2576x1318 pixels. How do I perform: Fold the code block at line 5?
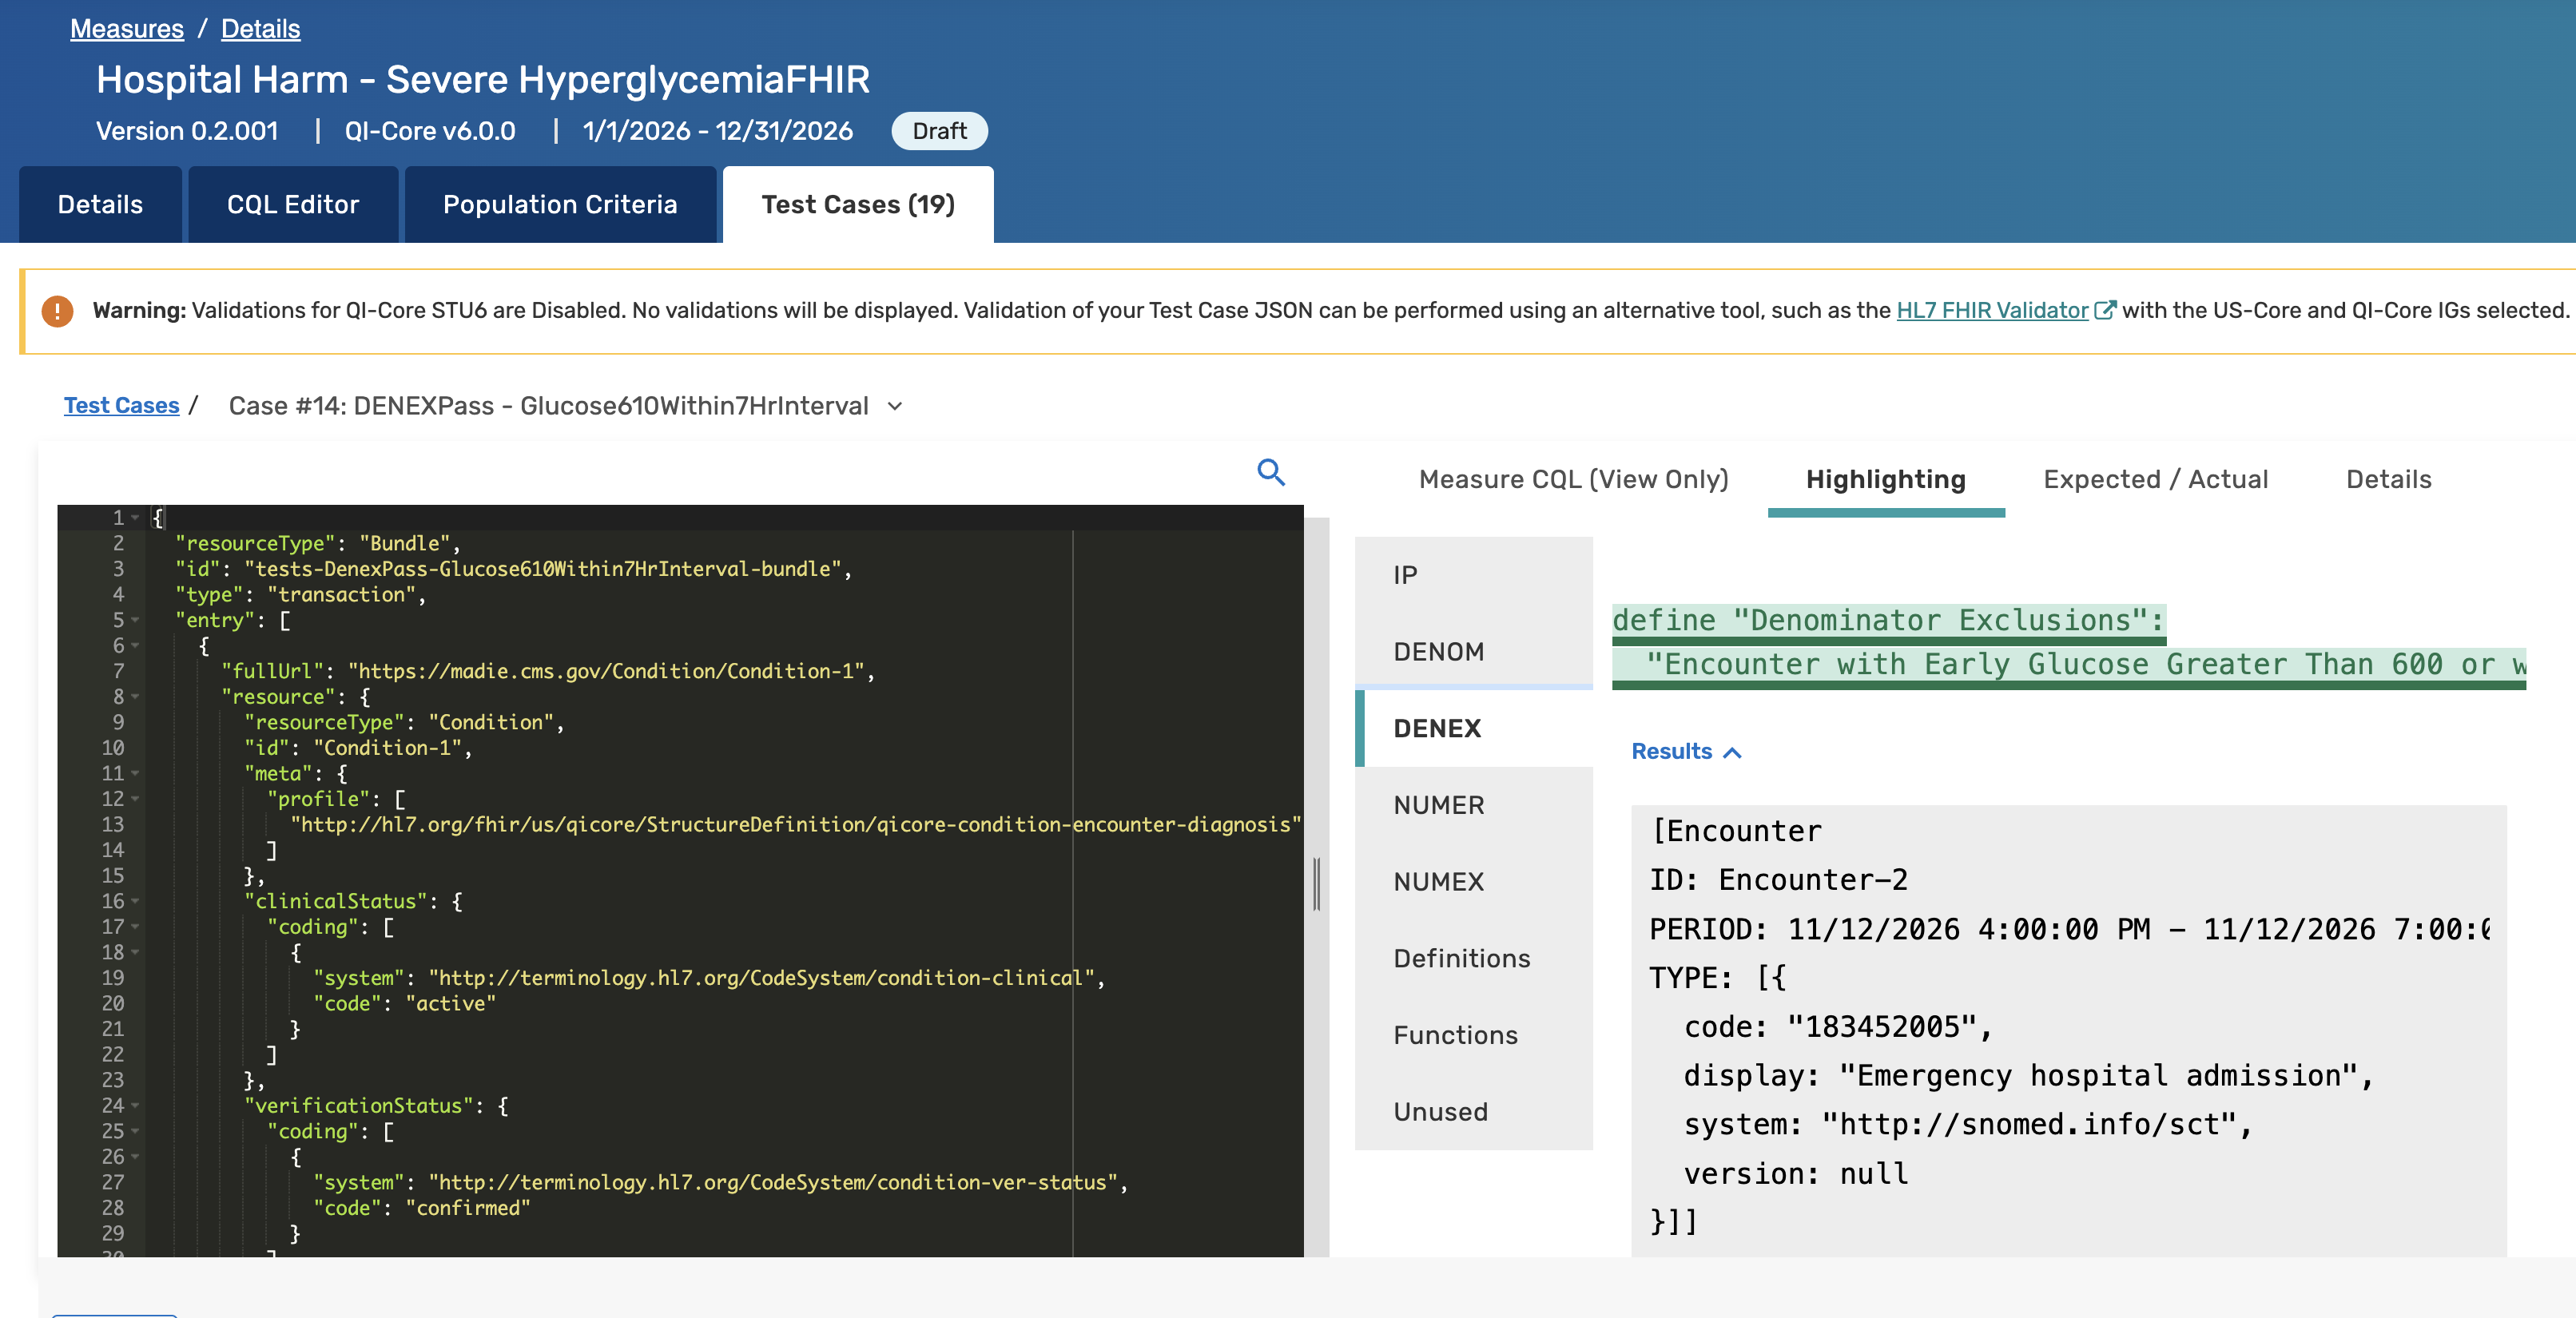pyautogui.click(x=135, y=620)
